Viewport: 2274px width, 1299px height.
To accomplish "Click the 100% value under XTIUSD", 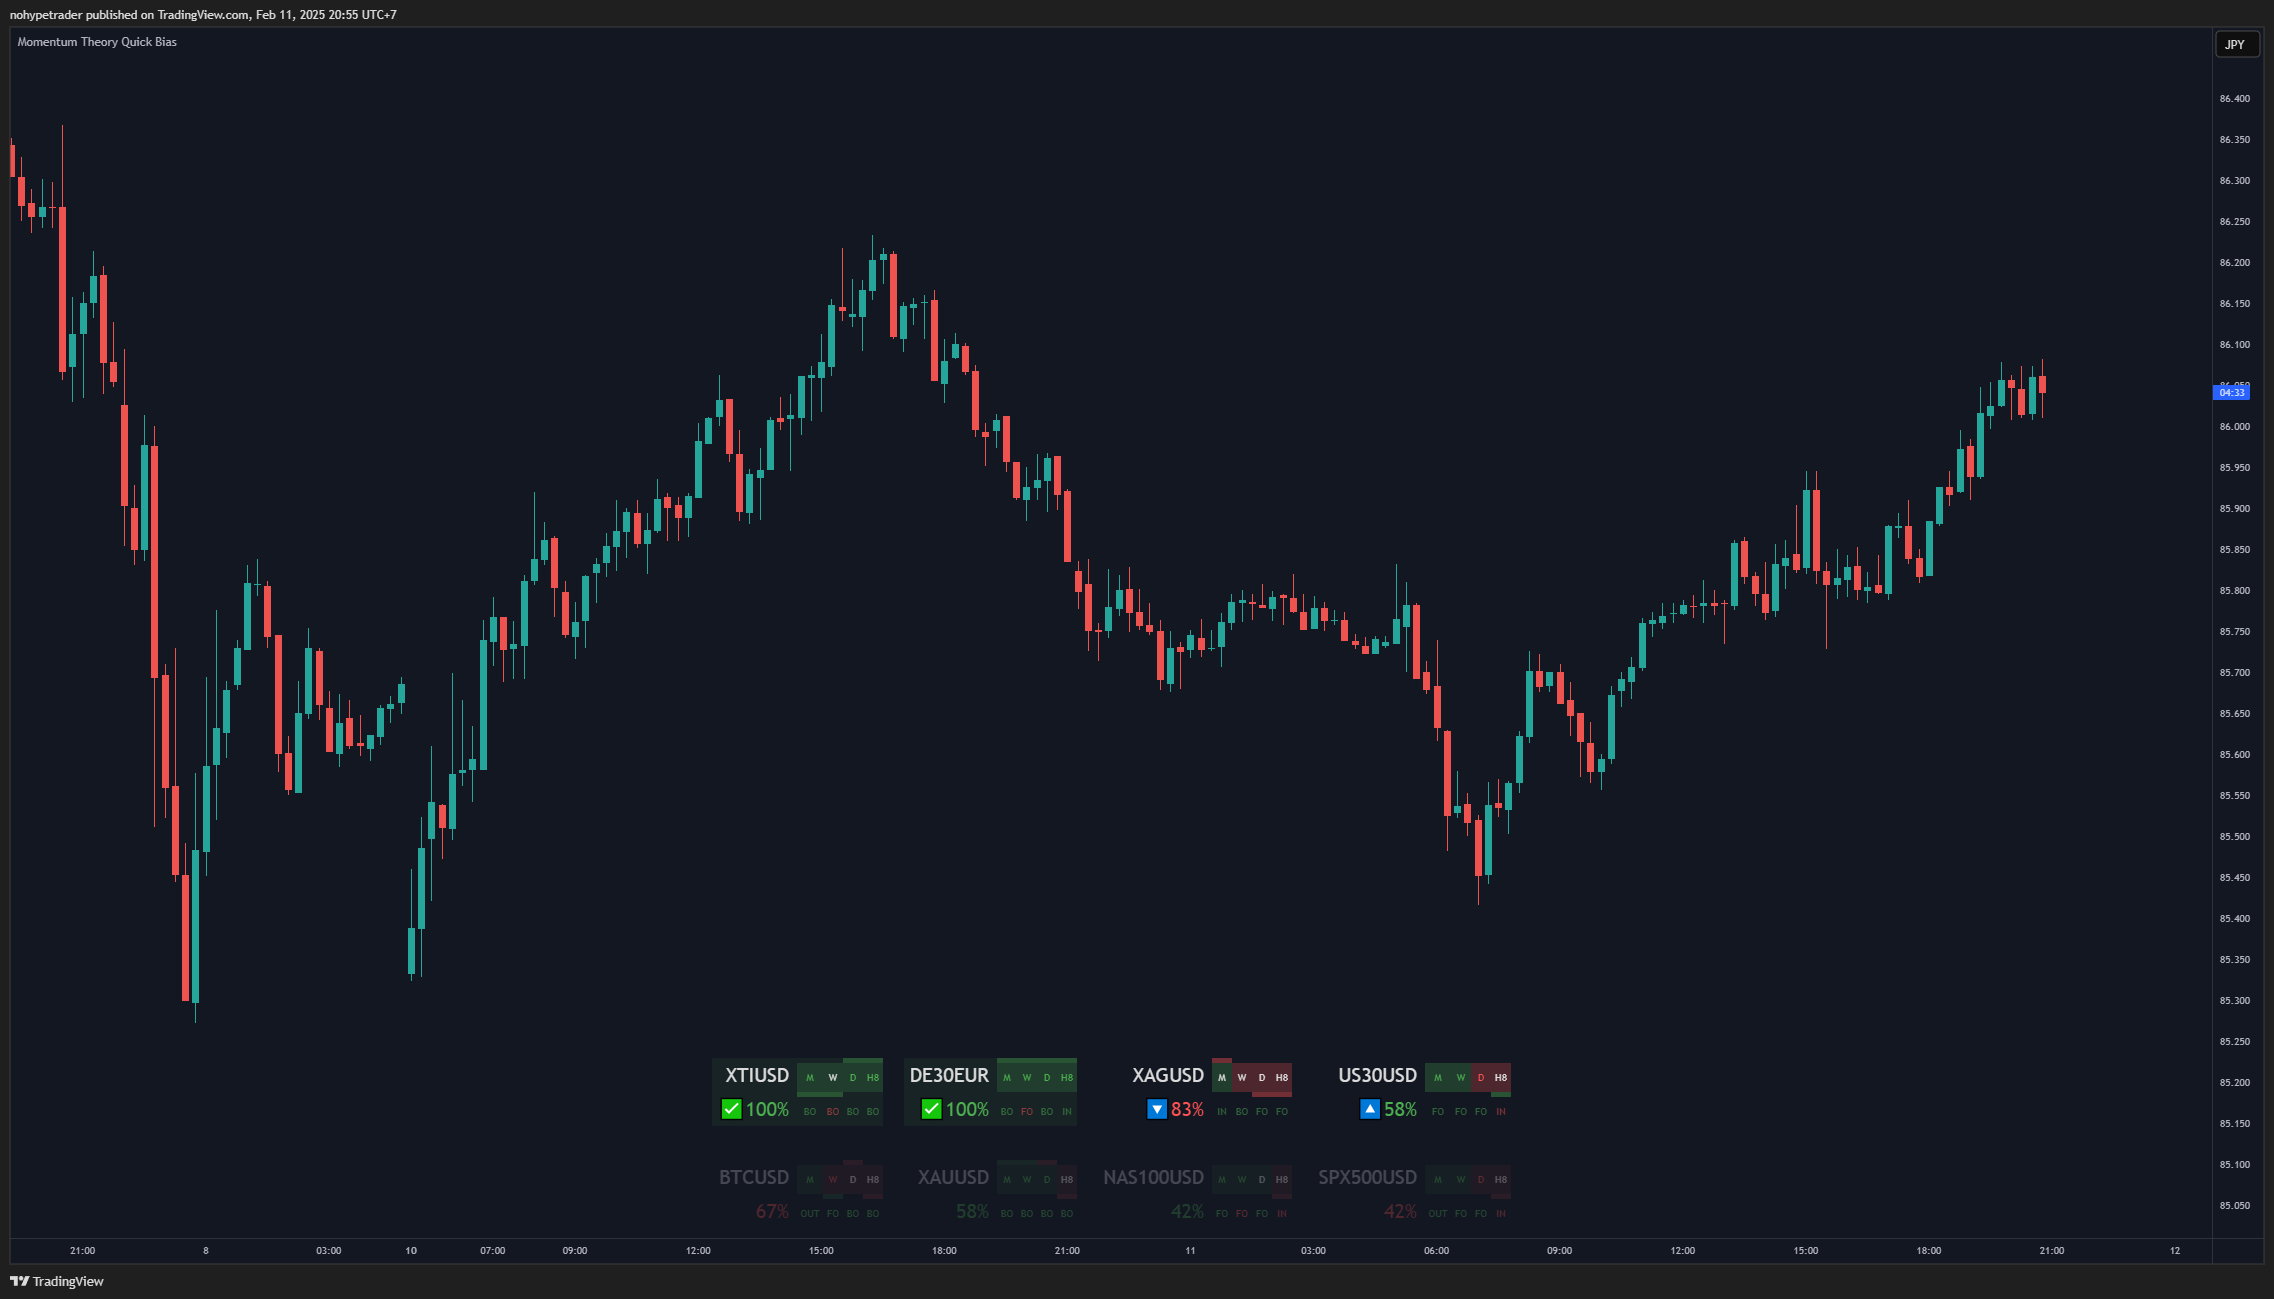I will pos(767,1109).
